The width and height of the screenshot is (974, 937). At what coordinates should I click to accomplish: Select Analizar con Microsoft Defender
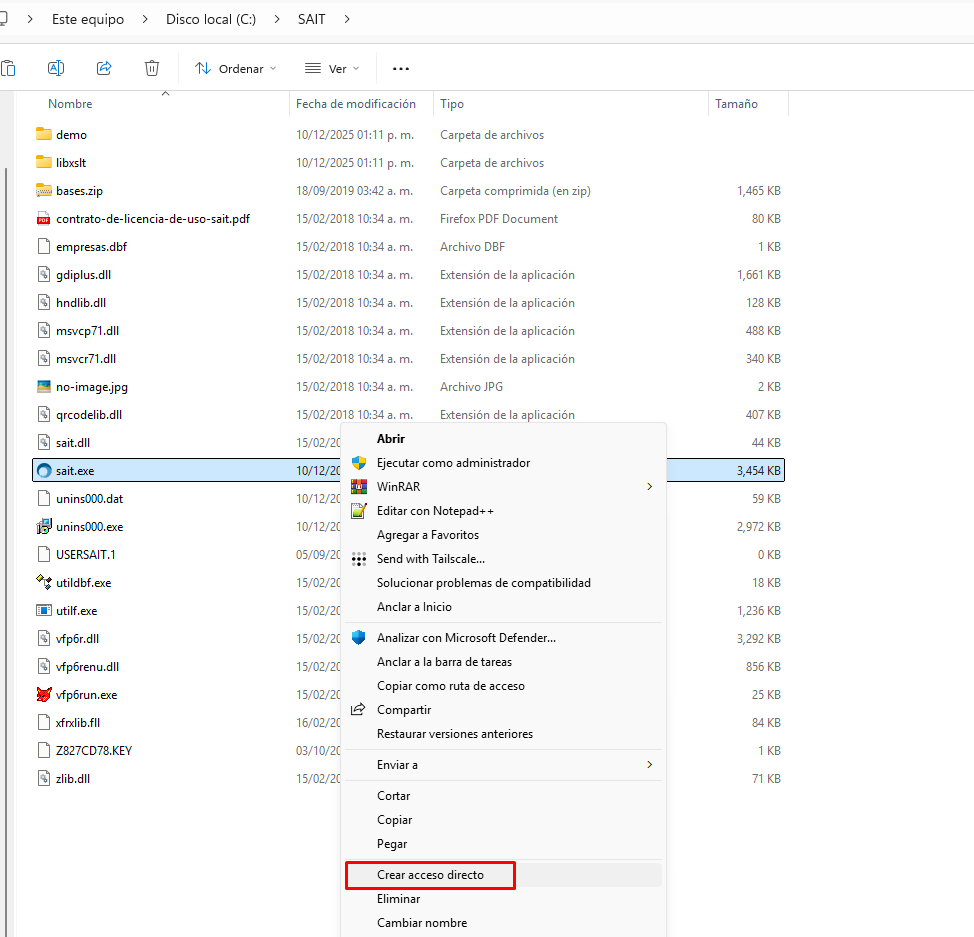coord(466,638)
